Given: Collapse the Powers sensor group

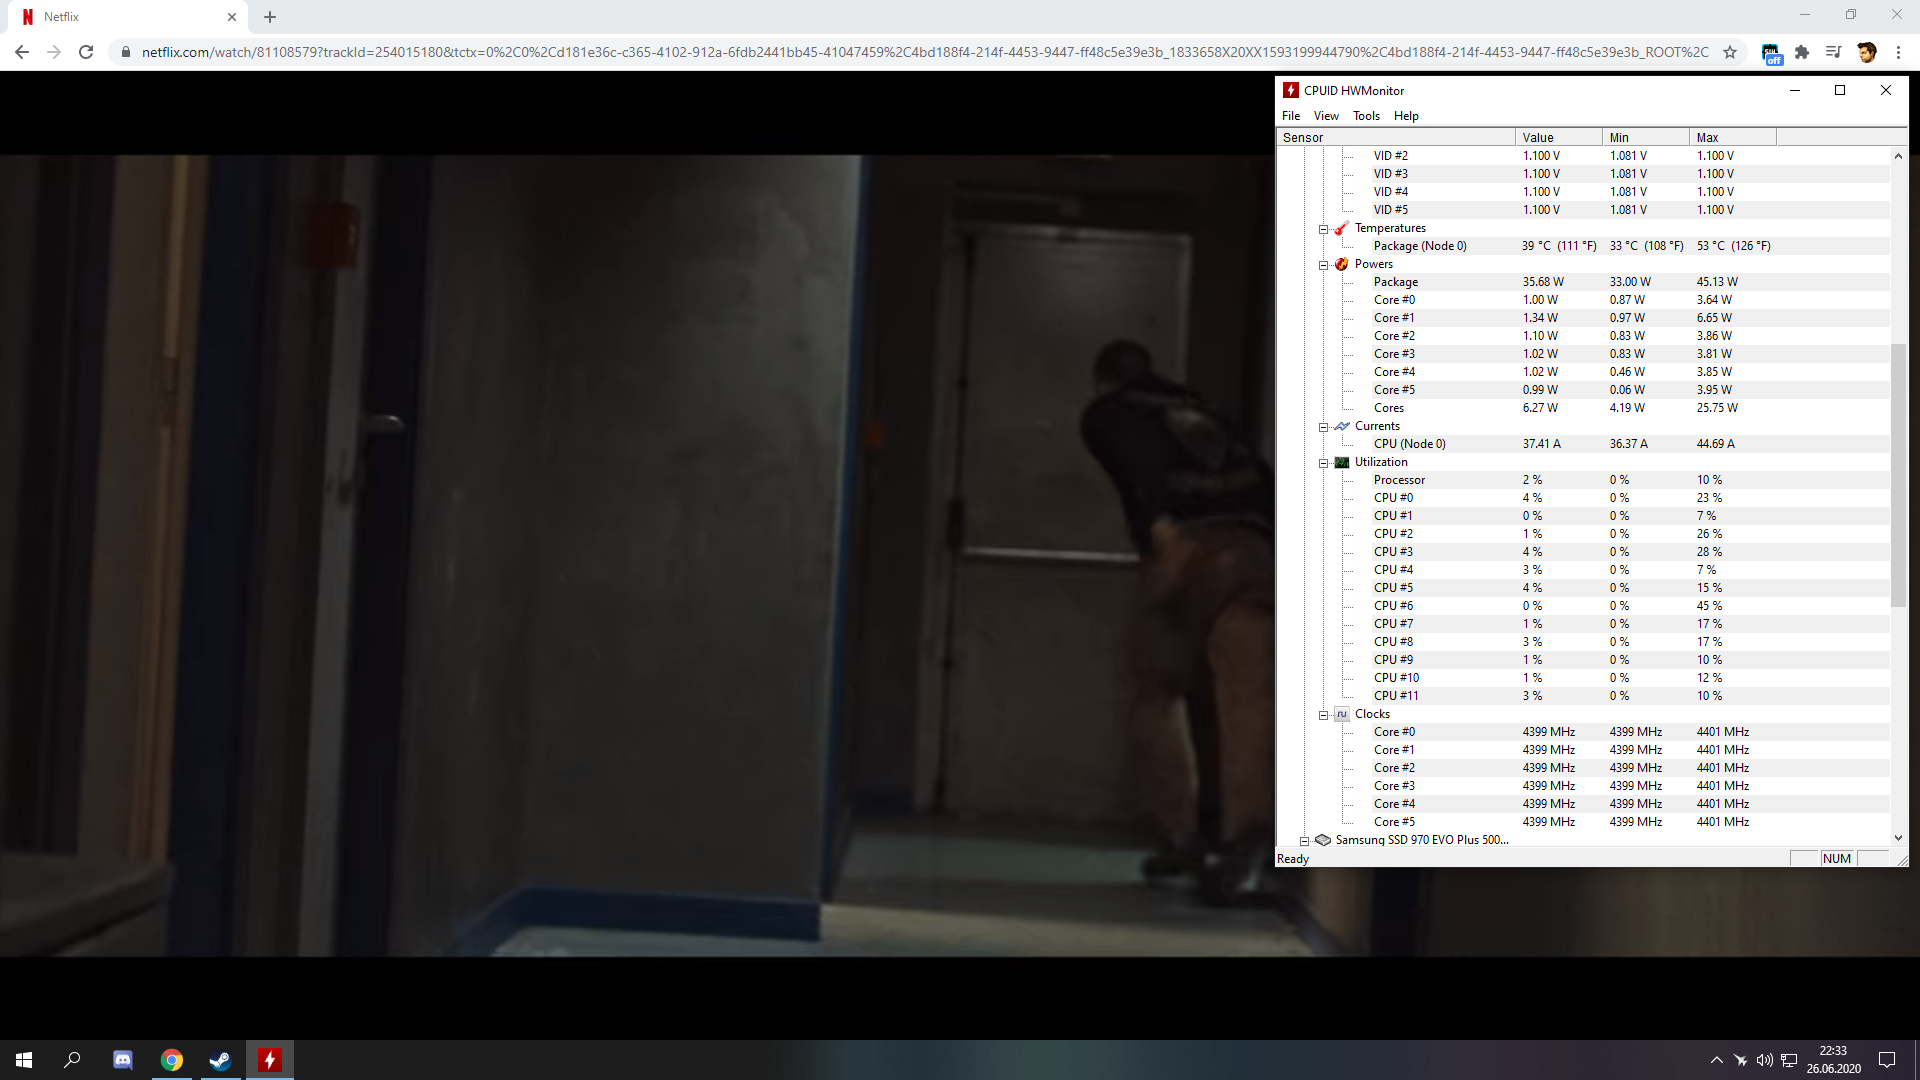Looking at the screenshot, I should pyautogui.click(x=1323, y=265).
